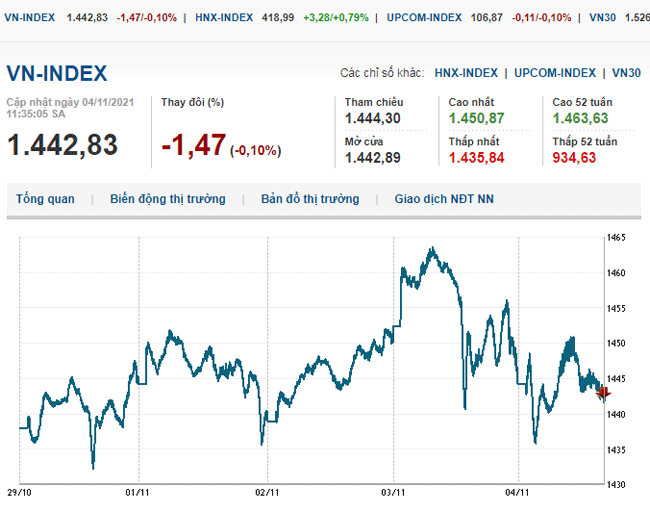The height and width of the screenshot is (512, 650).
Task: Select the 03/11 date on chart axis
Action: [393, 493]
